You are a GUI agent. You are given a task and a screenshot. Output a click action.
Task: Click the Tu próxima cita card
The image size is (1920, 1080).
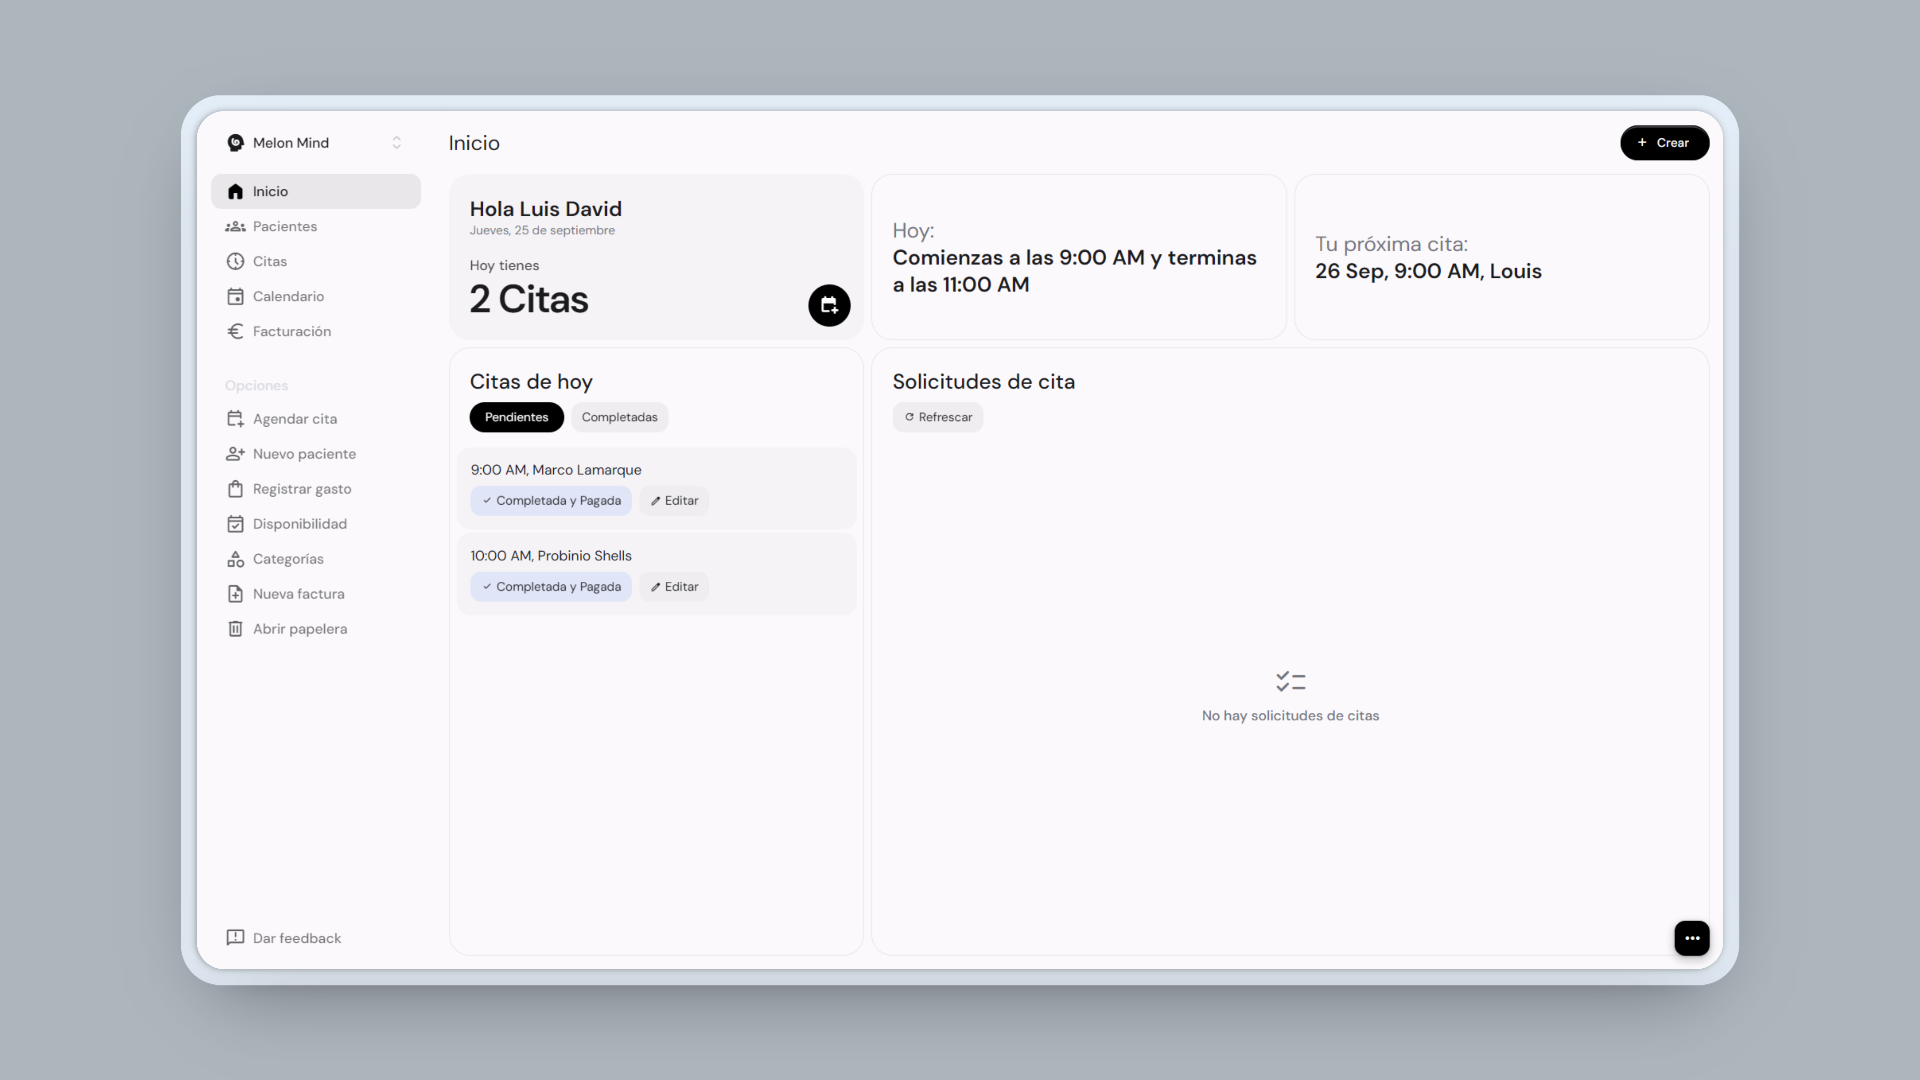coord(1500,258)
